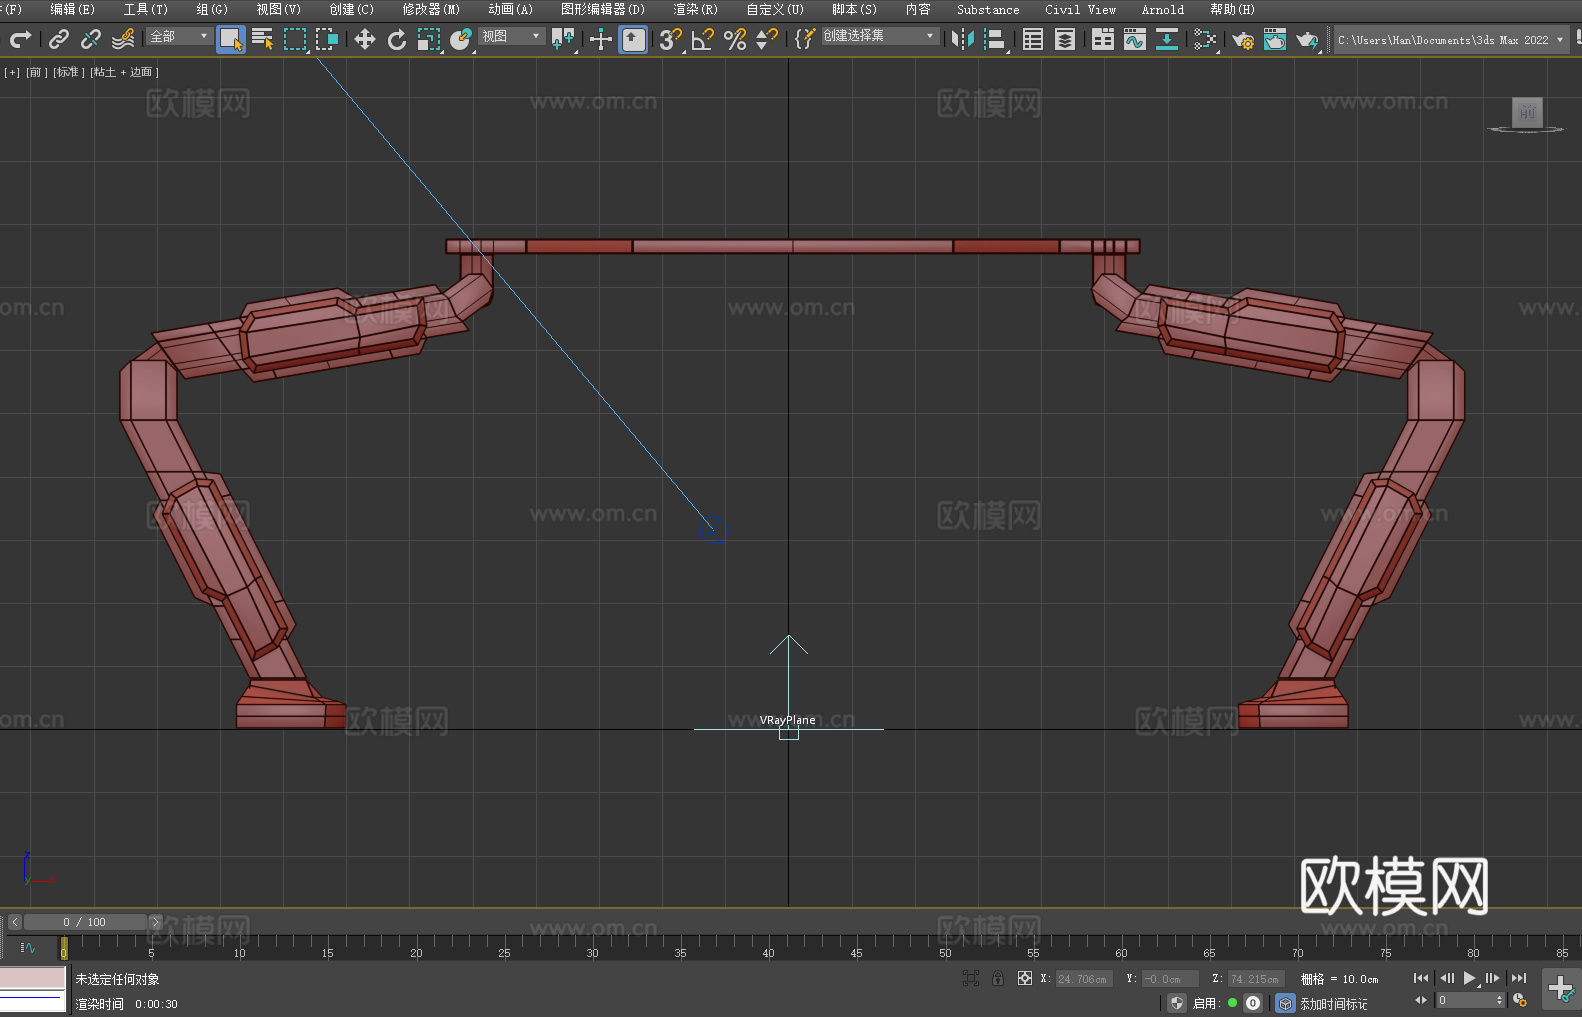
Task: Toggle the Selection Lock padlock
Action: point(997,978)
